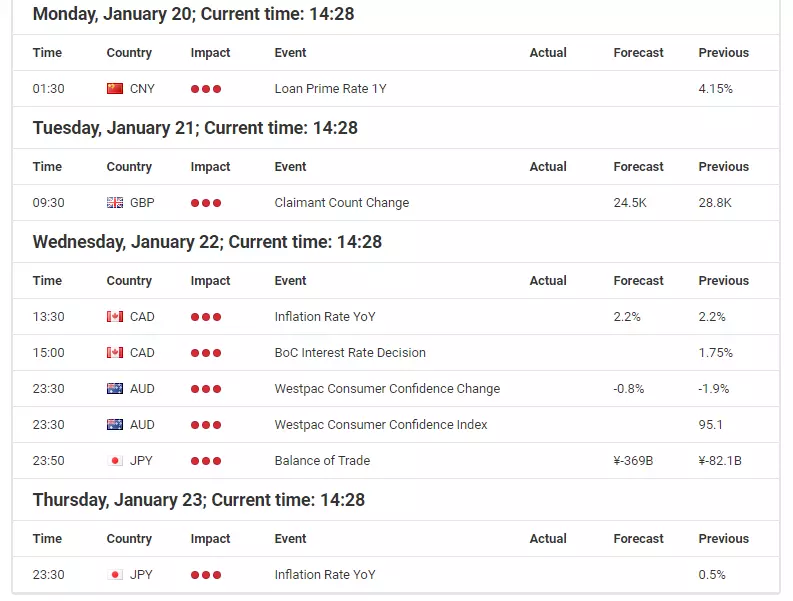This screenshot has width=793, height=601.
Task: Click the Monday, January 20 date heading
Action: point(193,14)
